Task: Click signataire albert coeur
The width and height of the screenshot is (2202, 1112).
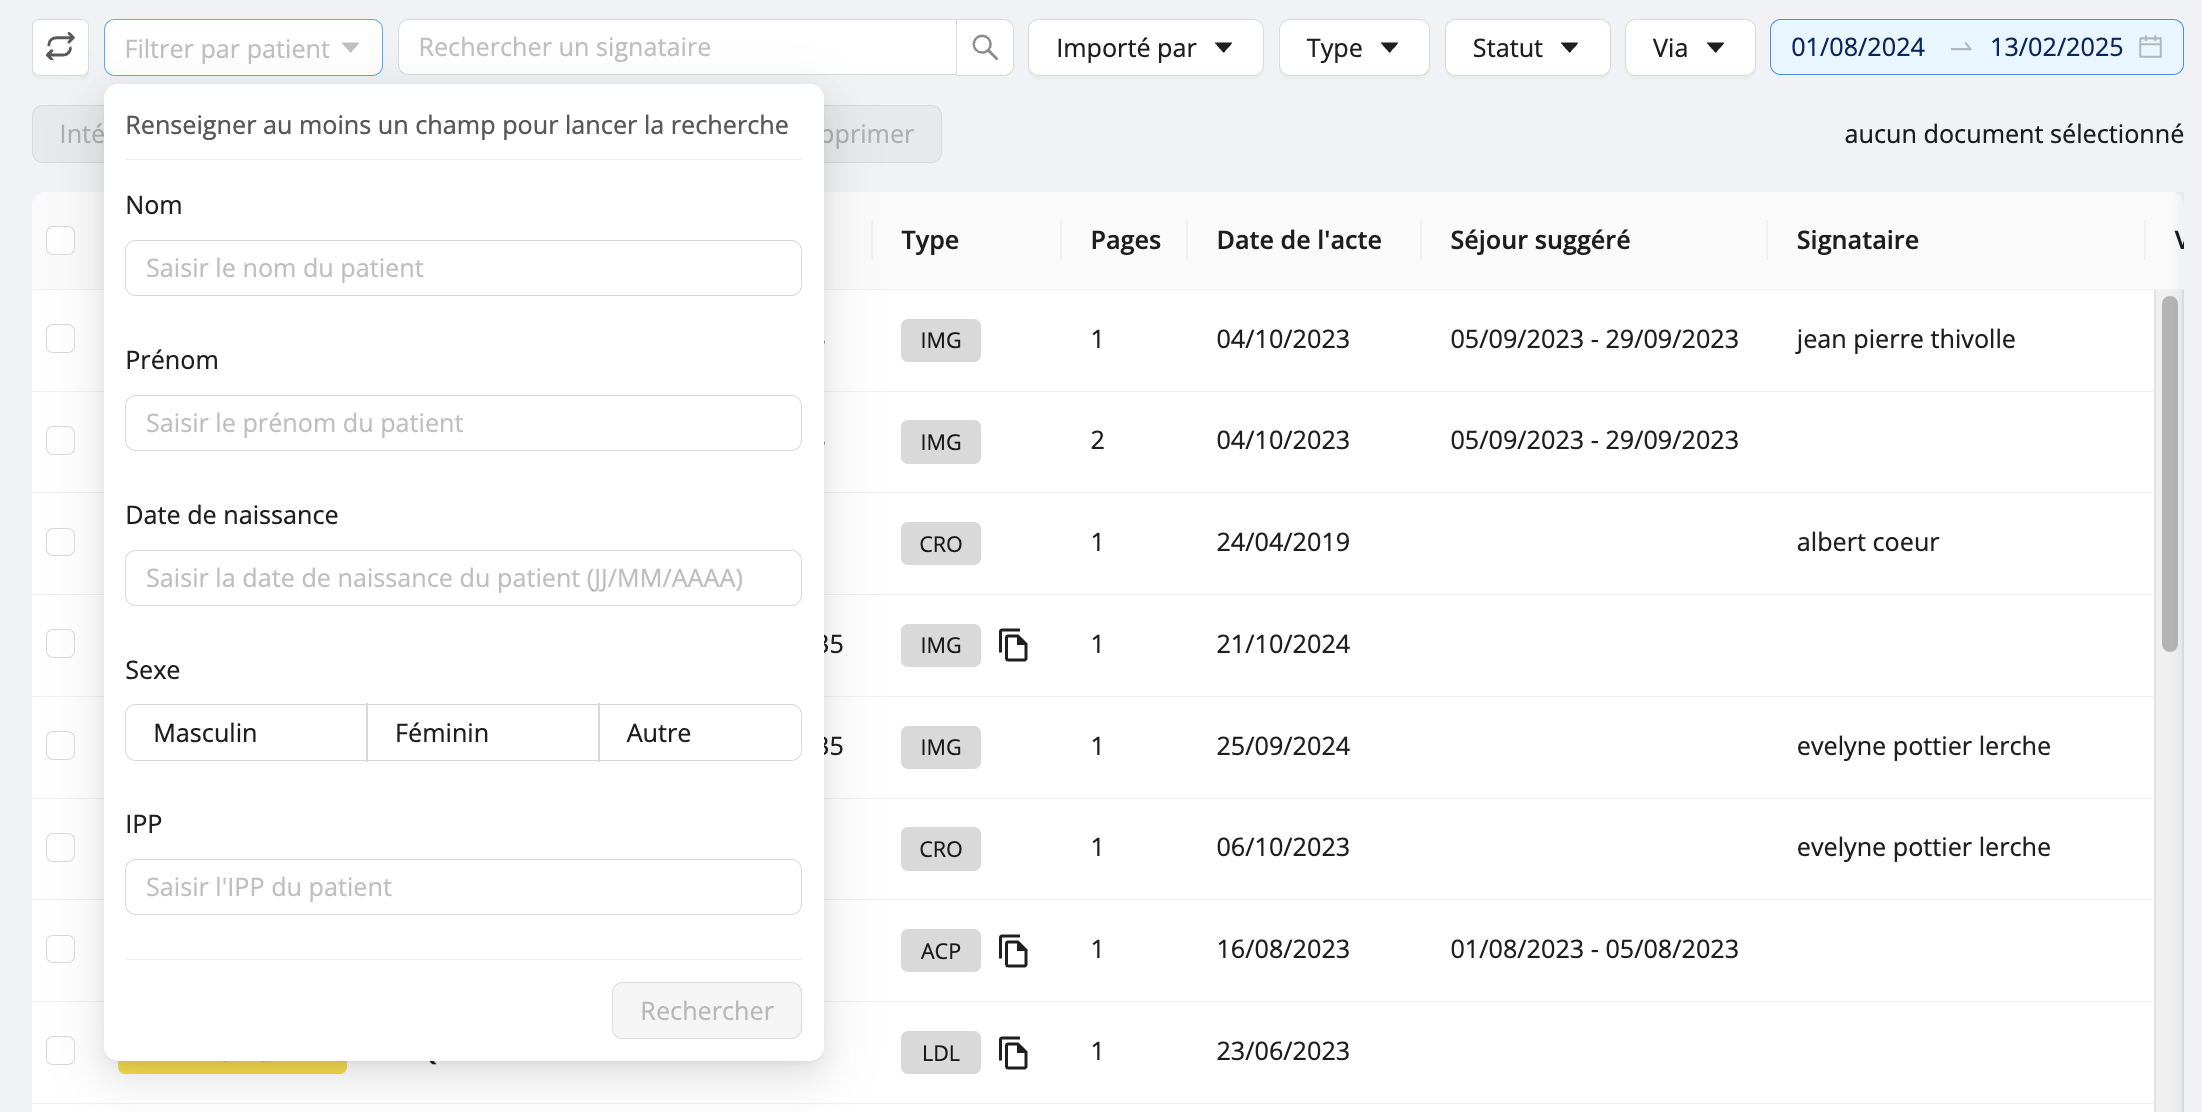Action: 1867,542
